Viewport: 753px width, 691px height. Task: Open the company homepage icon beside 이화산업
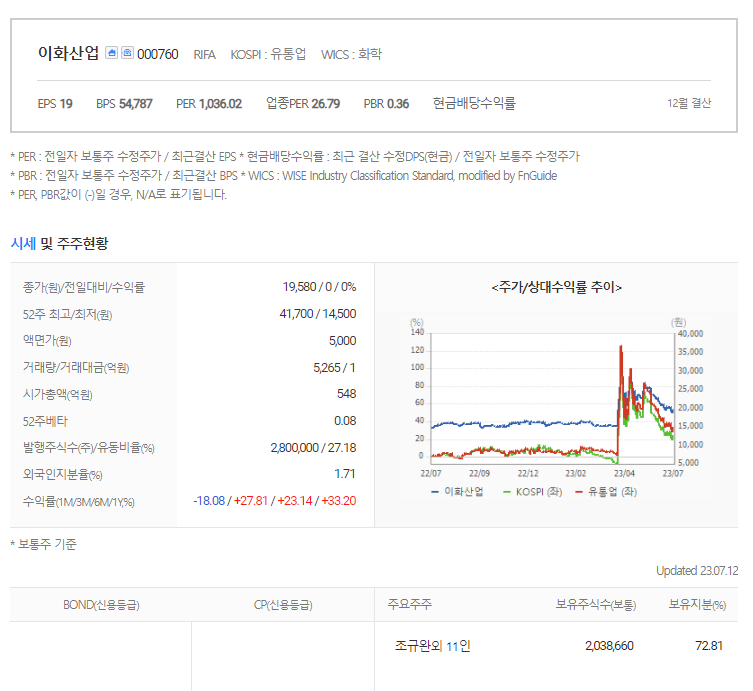coord(111,53)
